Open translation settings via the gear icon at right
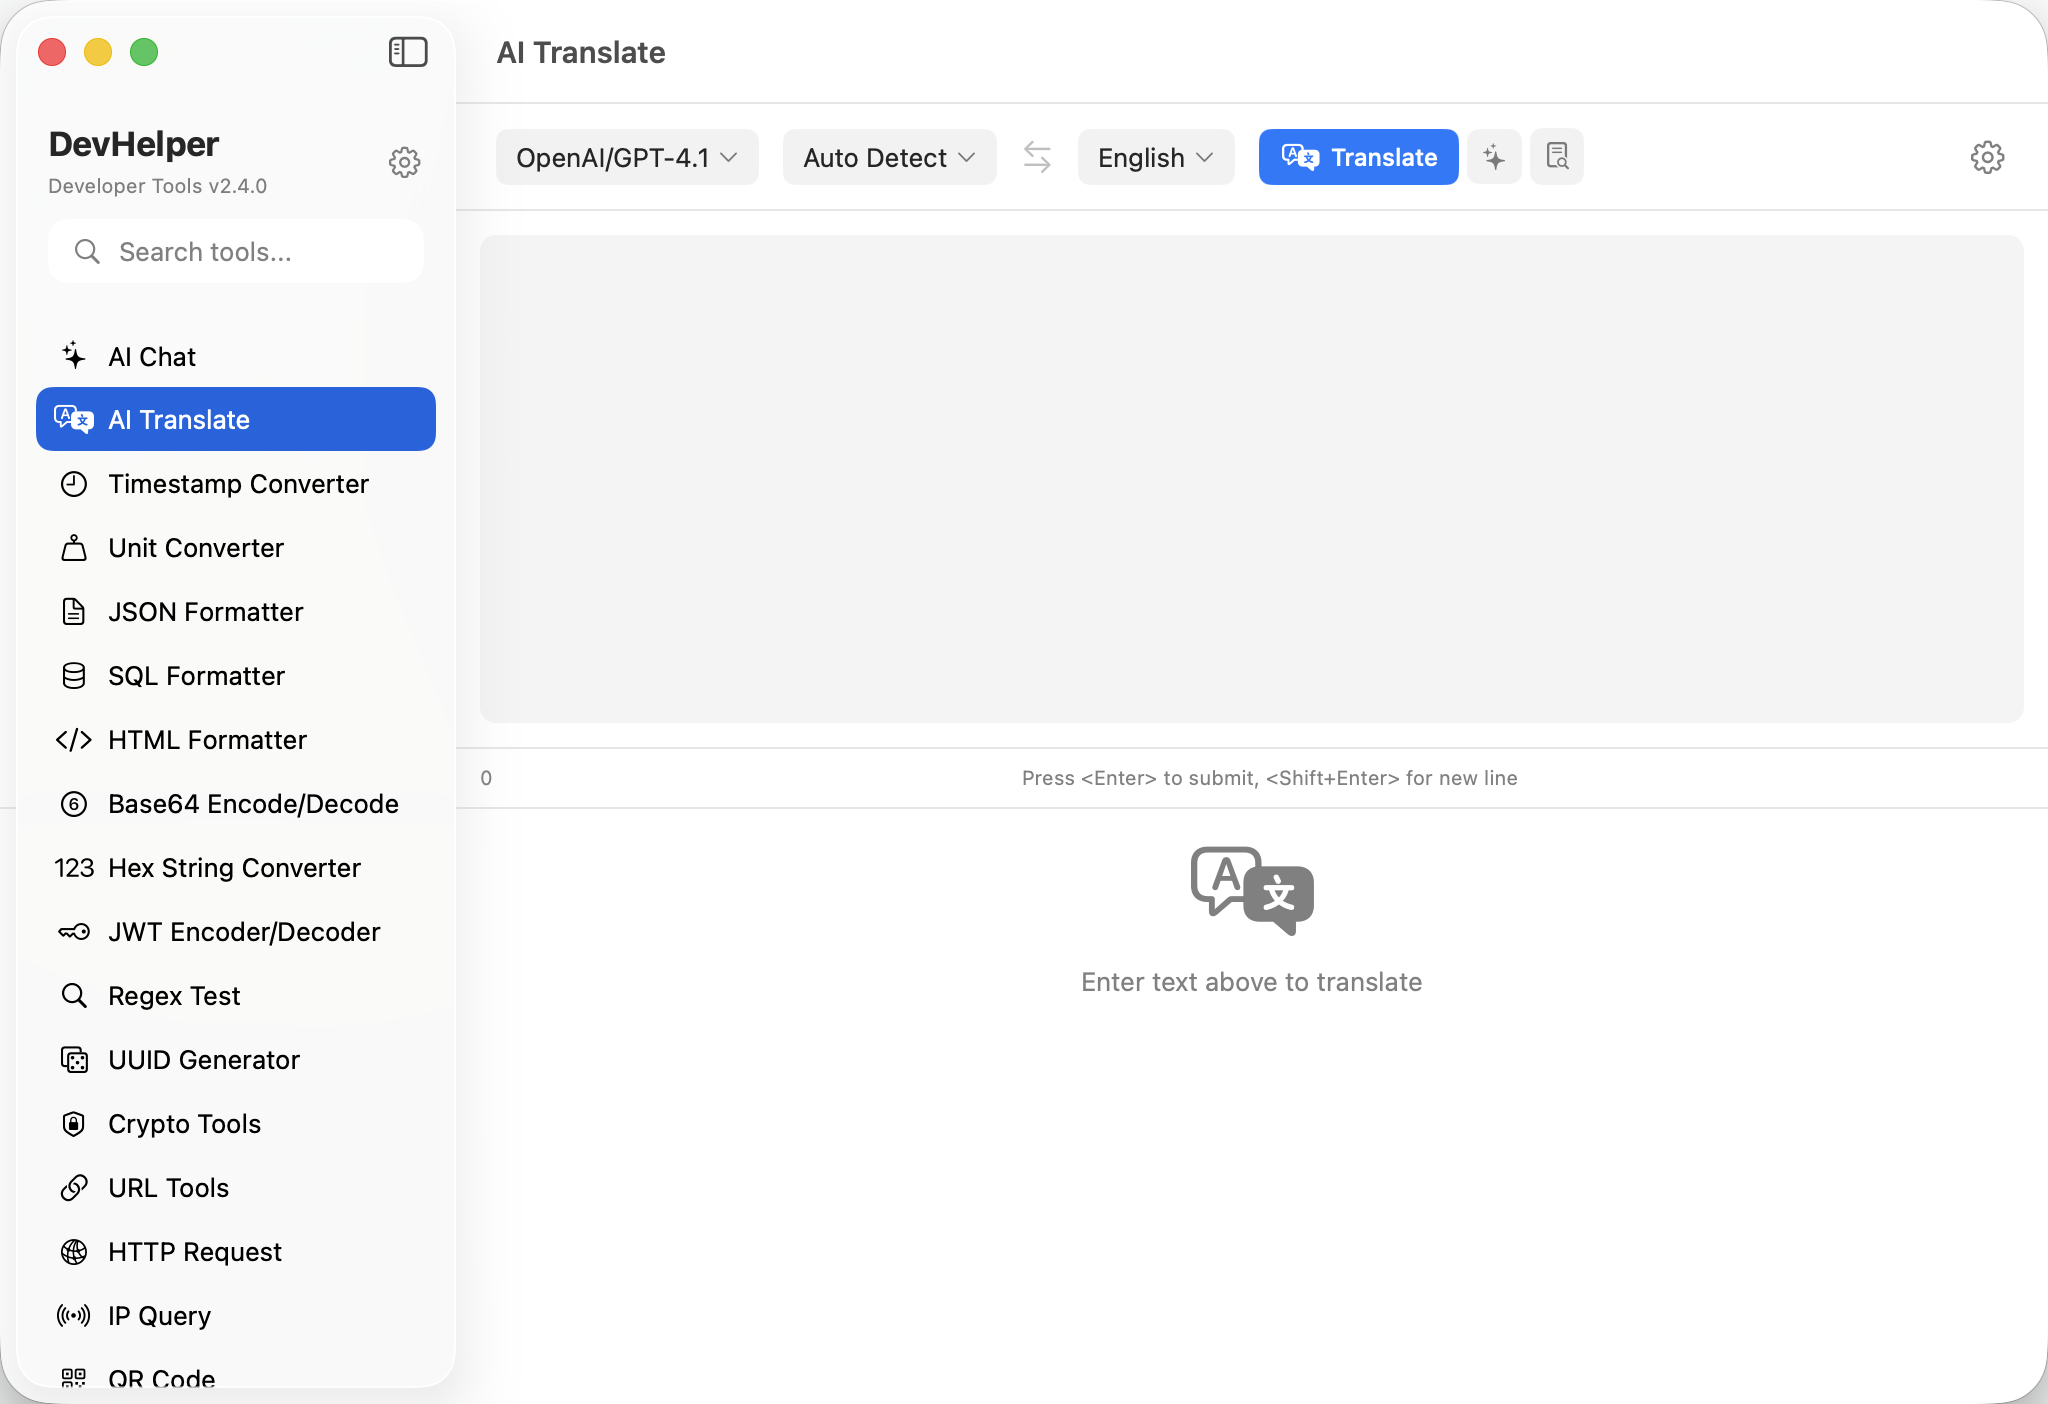 coord(1987,157)
